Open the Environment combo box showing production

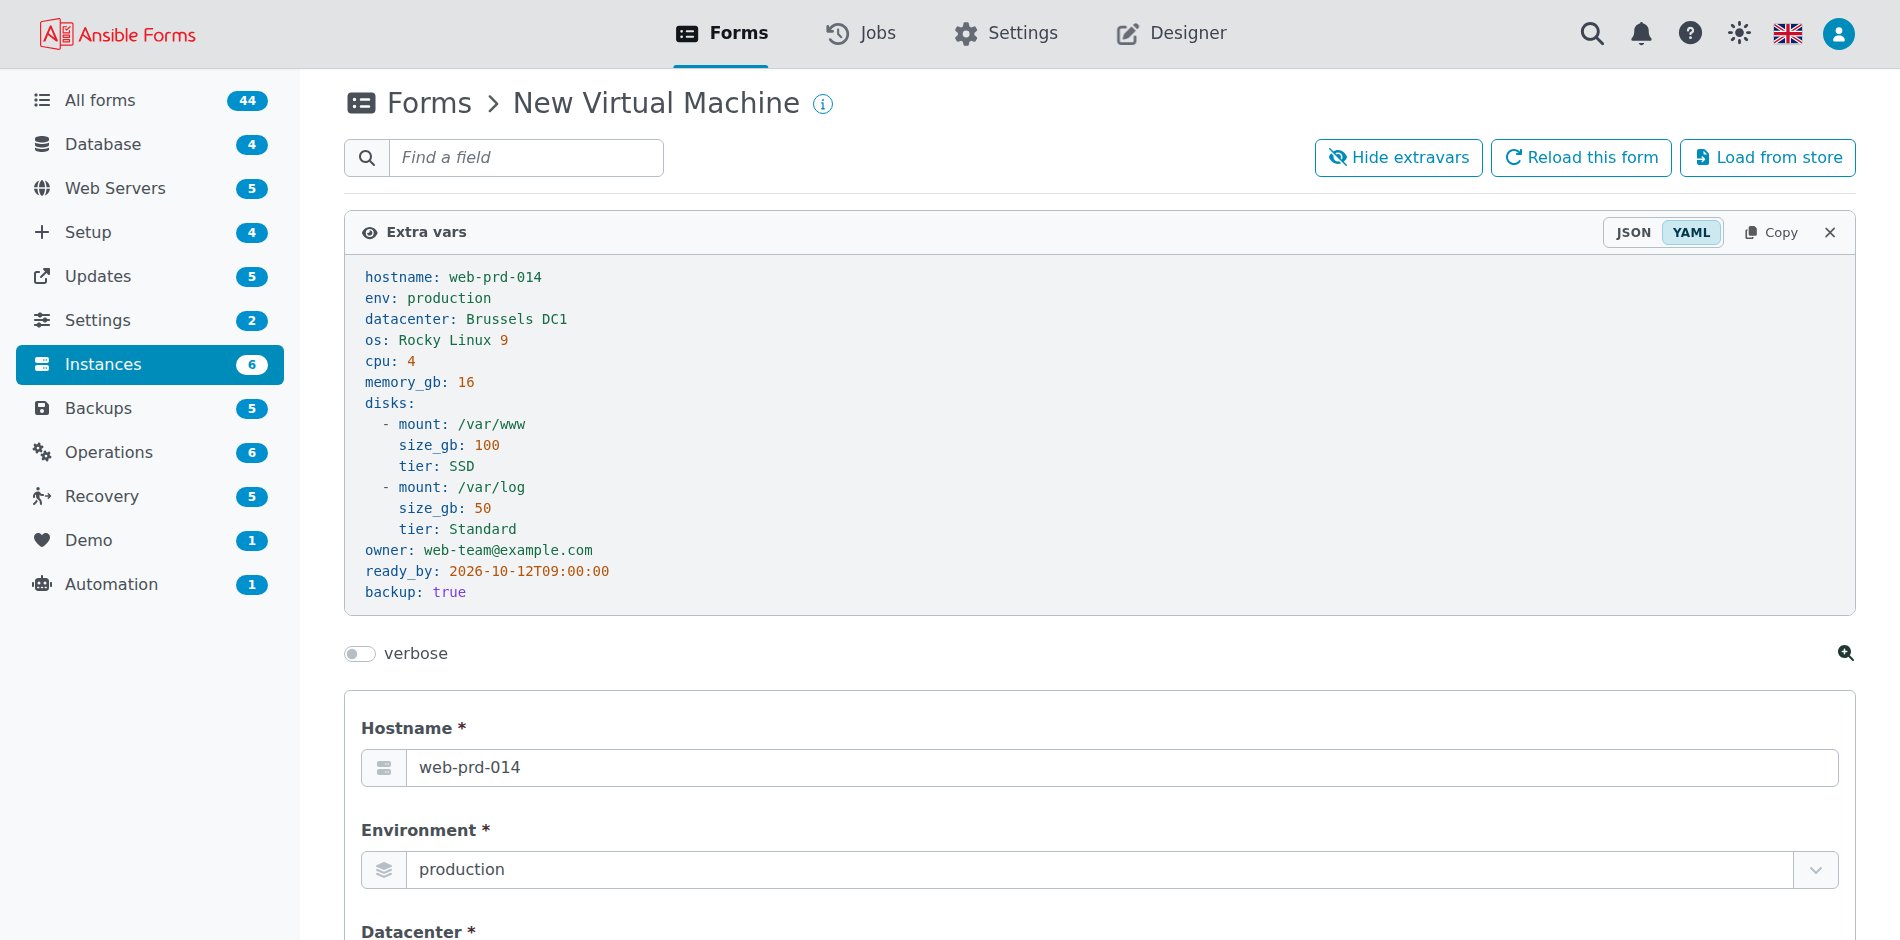(1099, 870)
